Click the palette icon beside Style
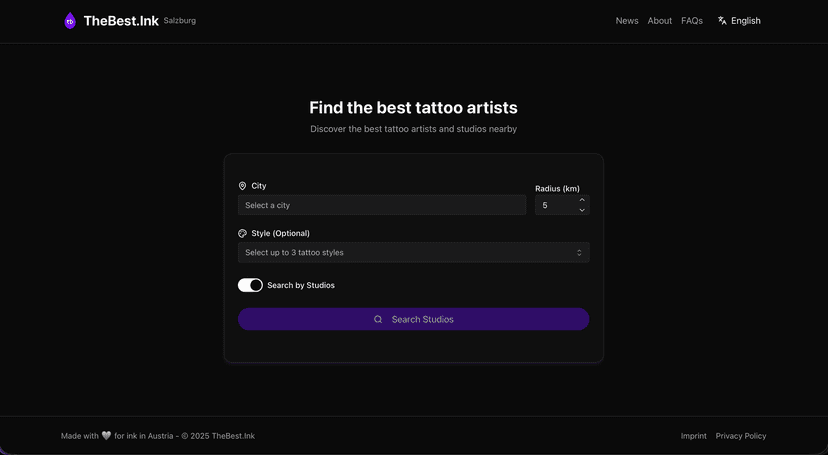The width and height of the screenshot is (828, 455). point(242,233)
